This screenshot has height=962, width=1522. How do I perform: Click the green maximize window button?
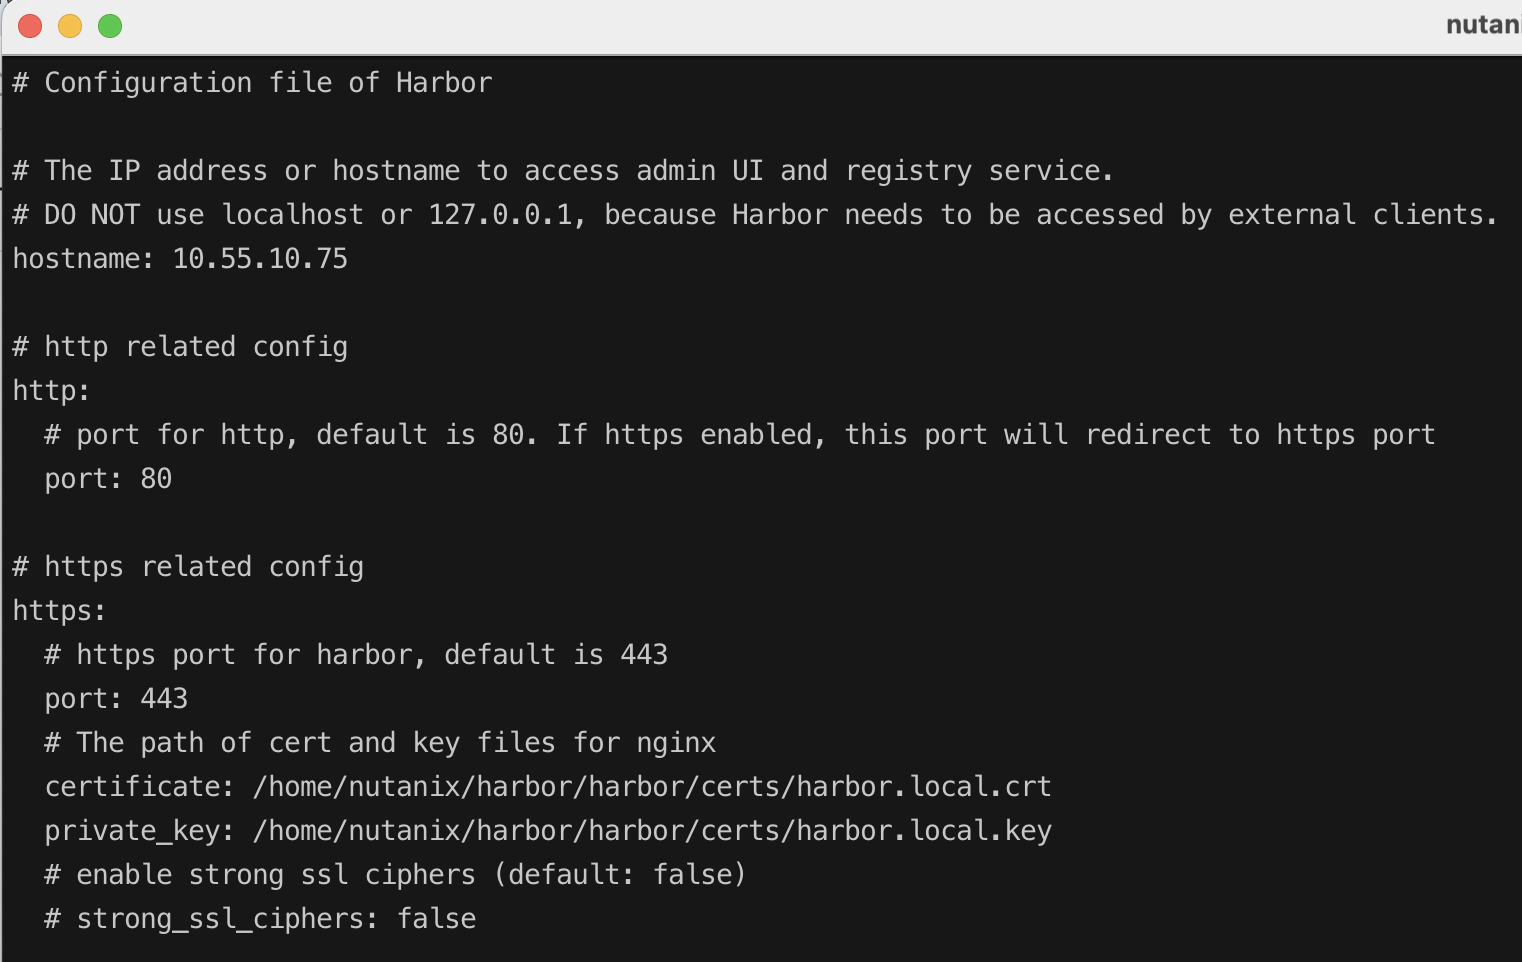(x=110, y=26)
